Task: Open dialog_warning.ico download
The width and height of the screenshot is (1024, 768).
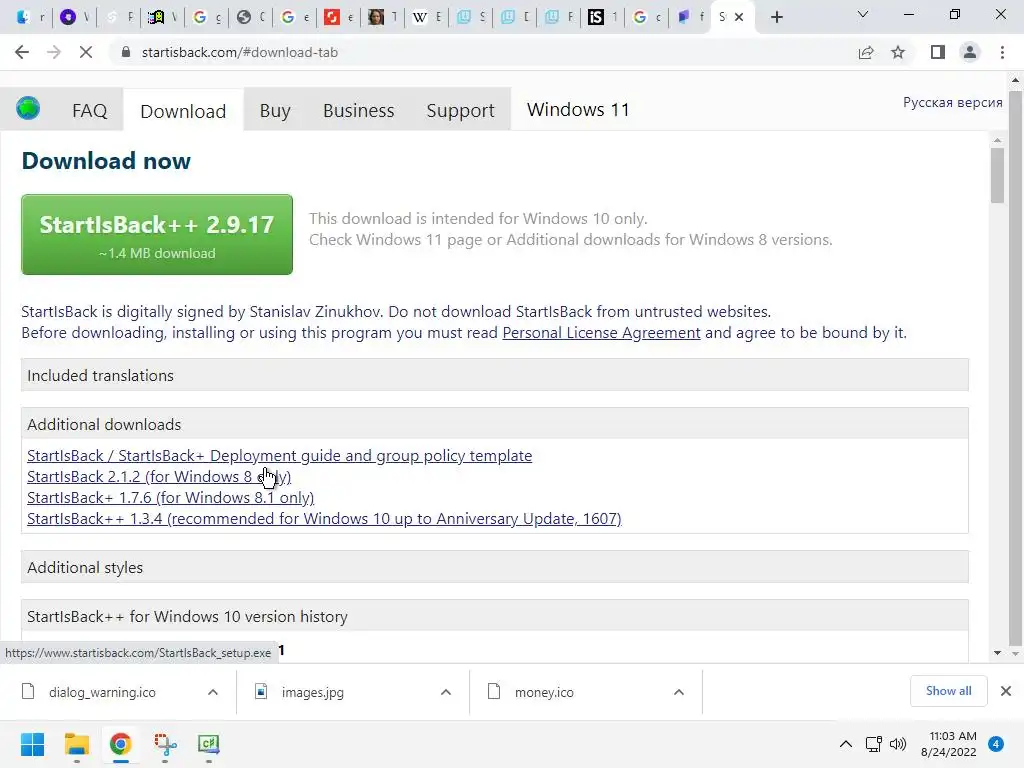Action: point(103,692)
